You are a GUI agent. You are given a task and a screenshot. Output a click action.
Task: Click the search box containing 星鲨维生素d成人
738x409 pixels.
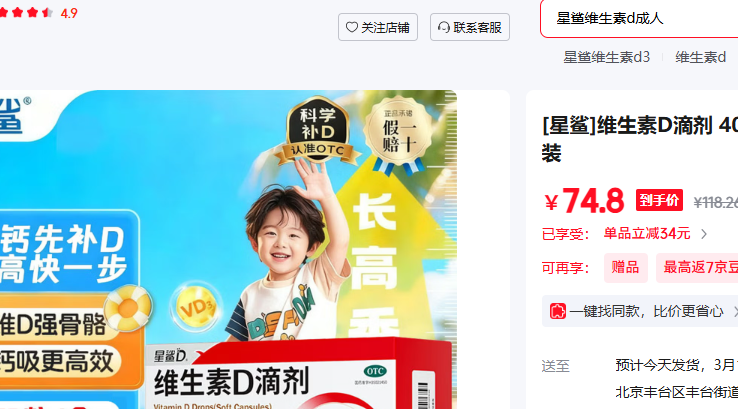(x=639, y=19)
